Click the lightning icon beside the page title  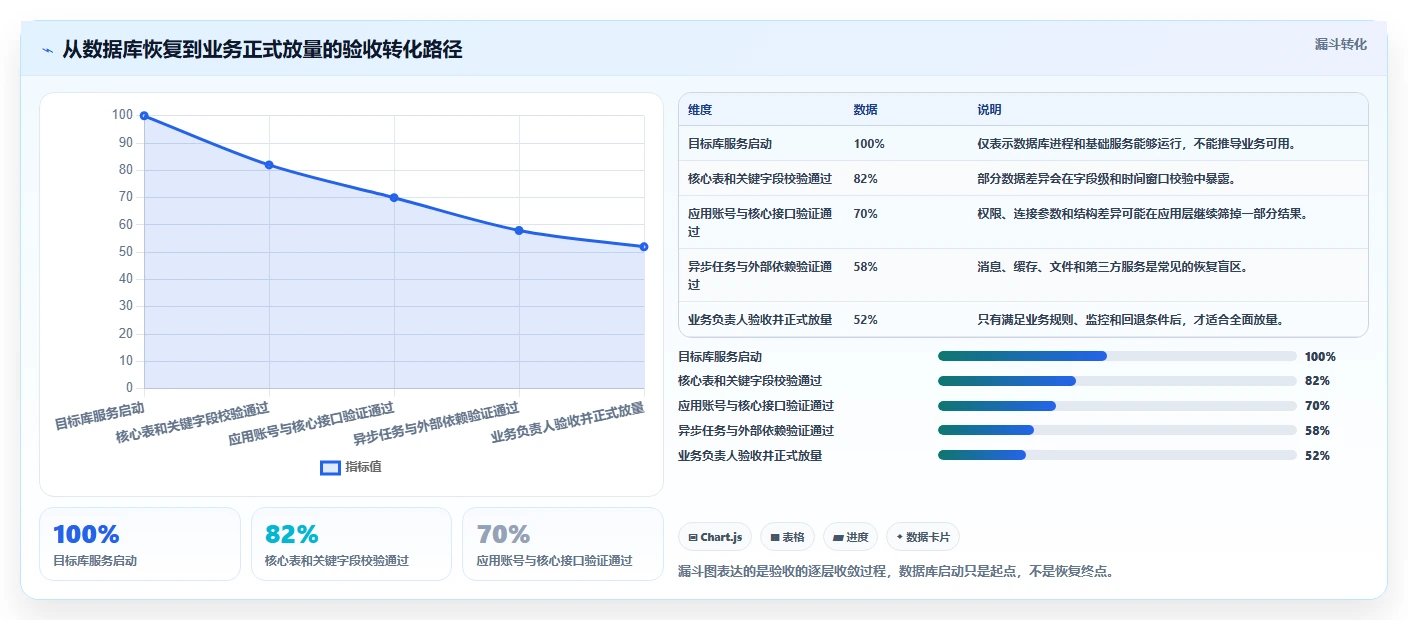(47, 50)
